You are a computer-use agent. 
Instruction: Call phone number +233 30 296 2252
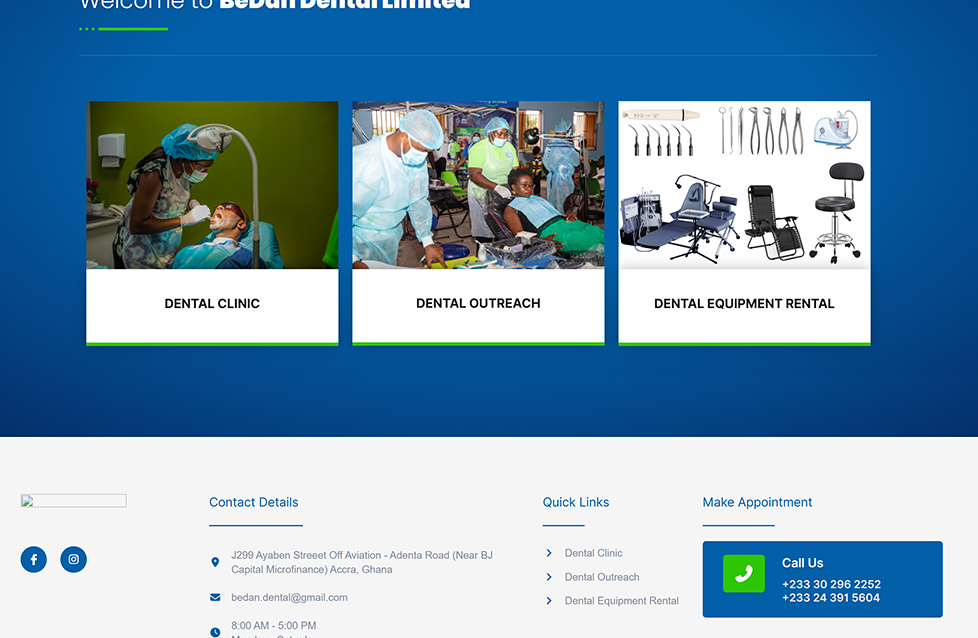click(831, 584)
